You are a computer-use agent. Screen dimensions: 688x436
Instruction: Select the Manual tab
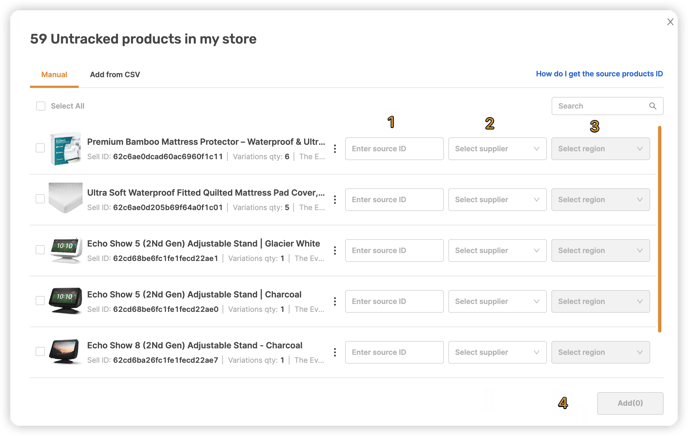tap(54, 75)
